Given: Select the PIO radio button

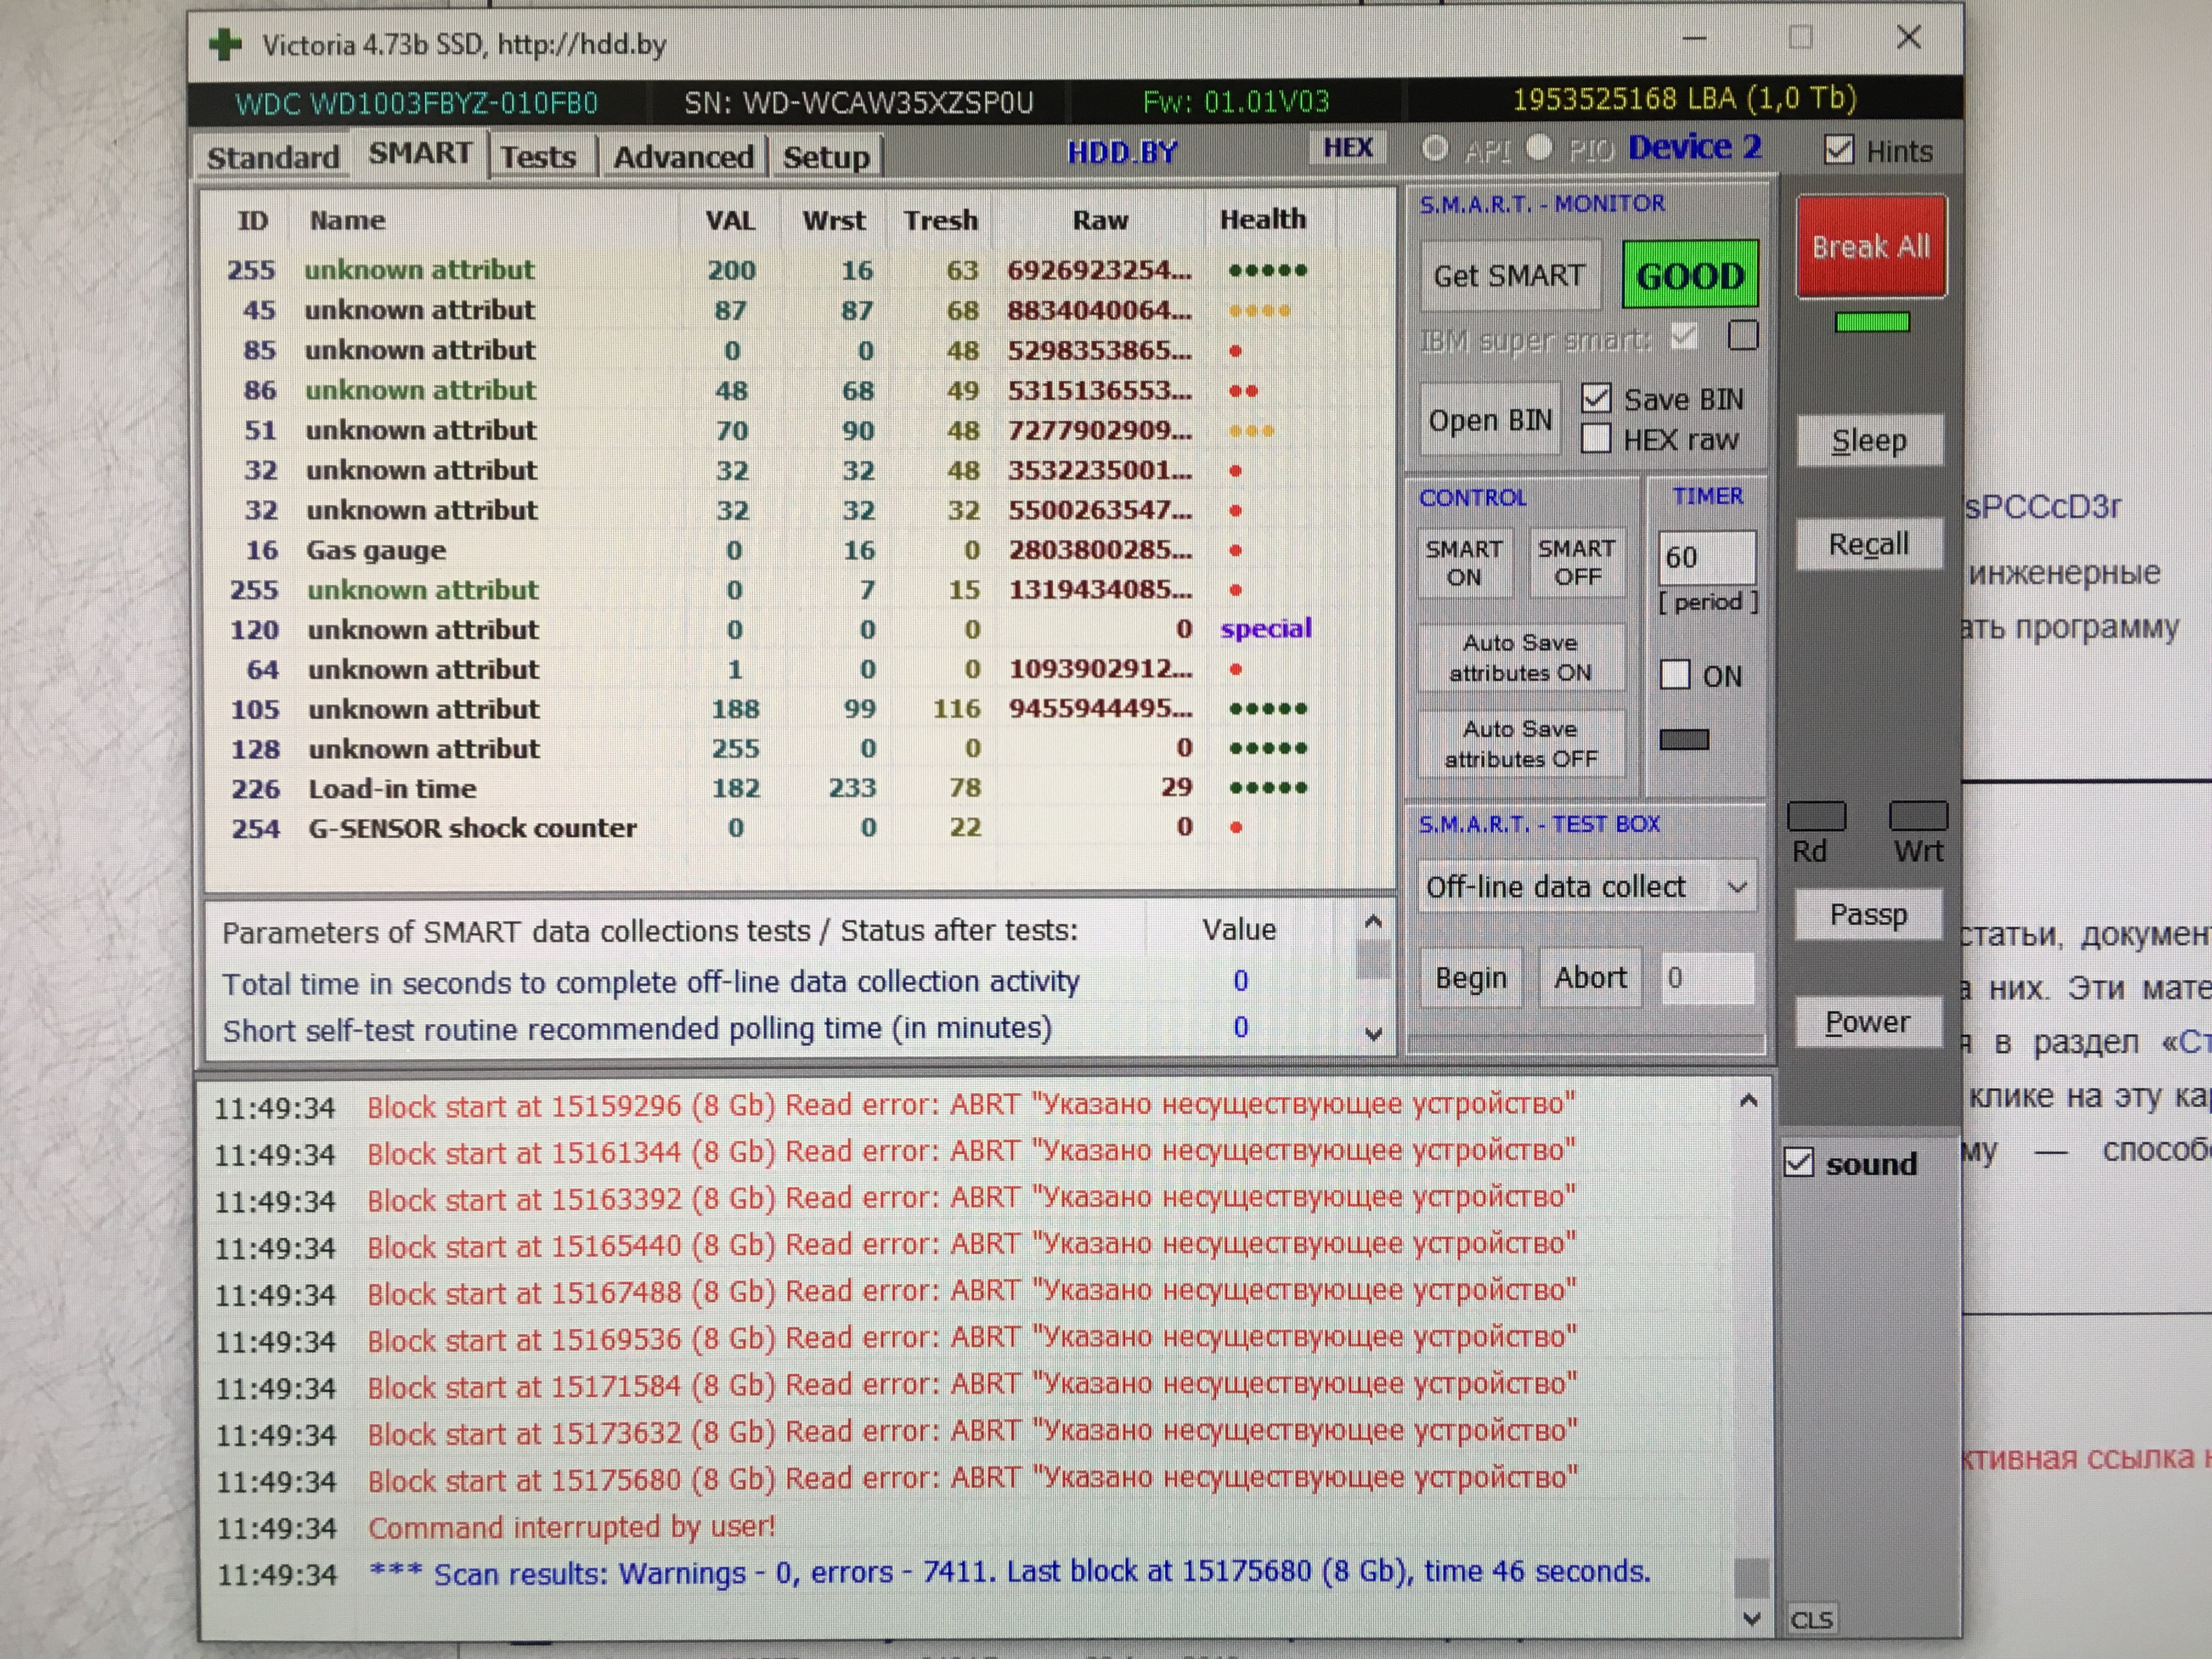Looking at the screenshot, I should (x=1539, y=148).
